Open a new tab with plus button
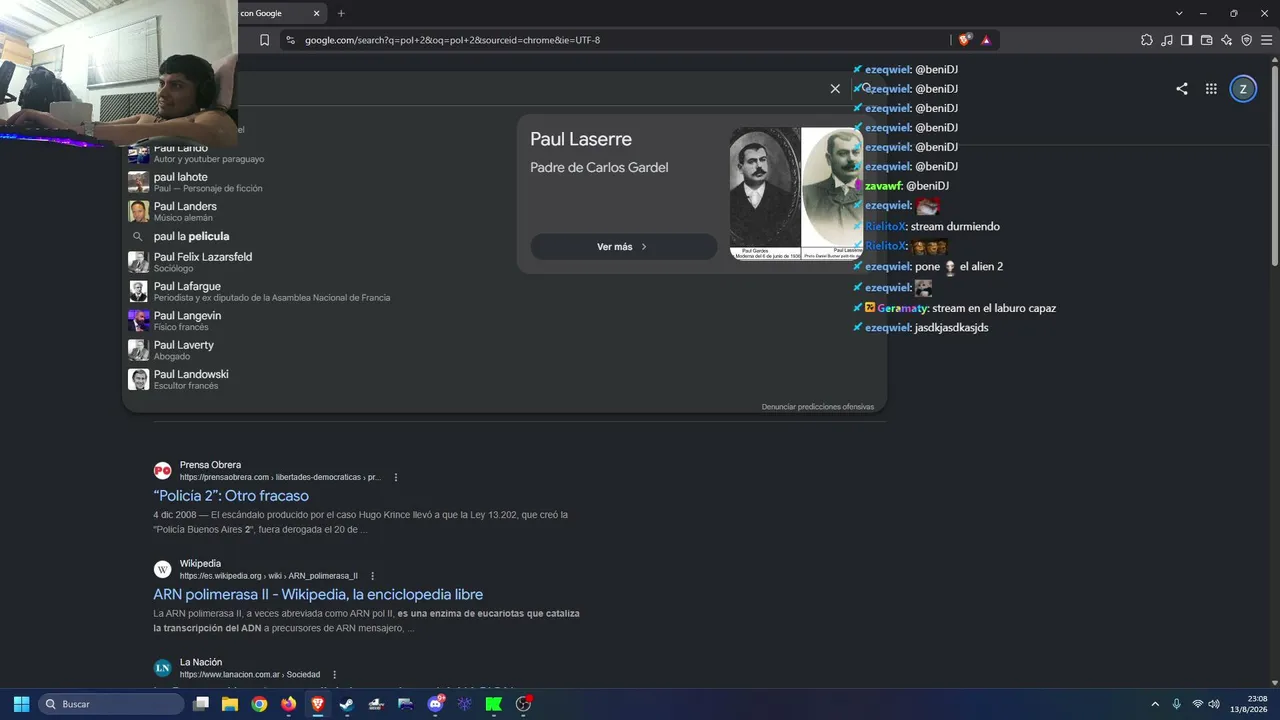The width and height of the screenshot is (1280, 720). click(x=341, y=13)
